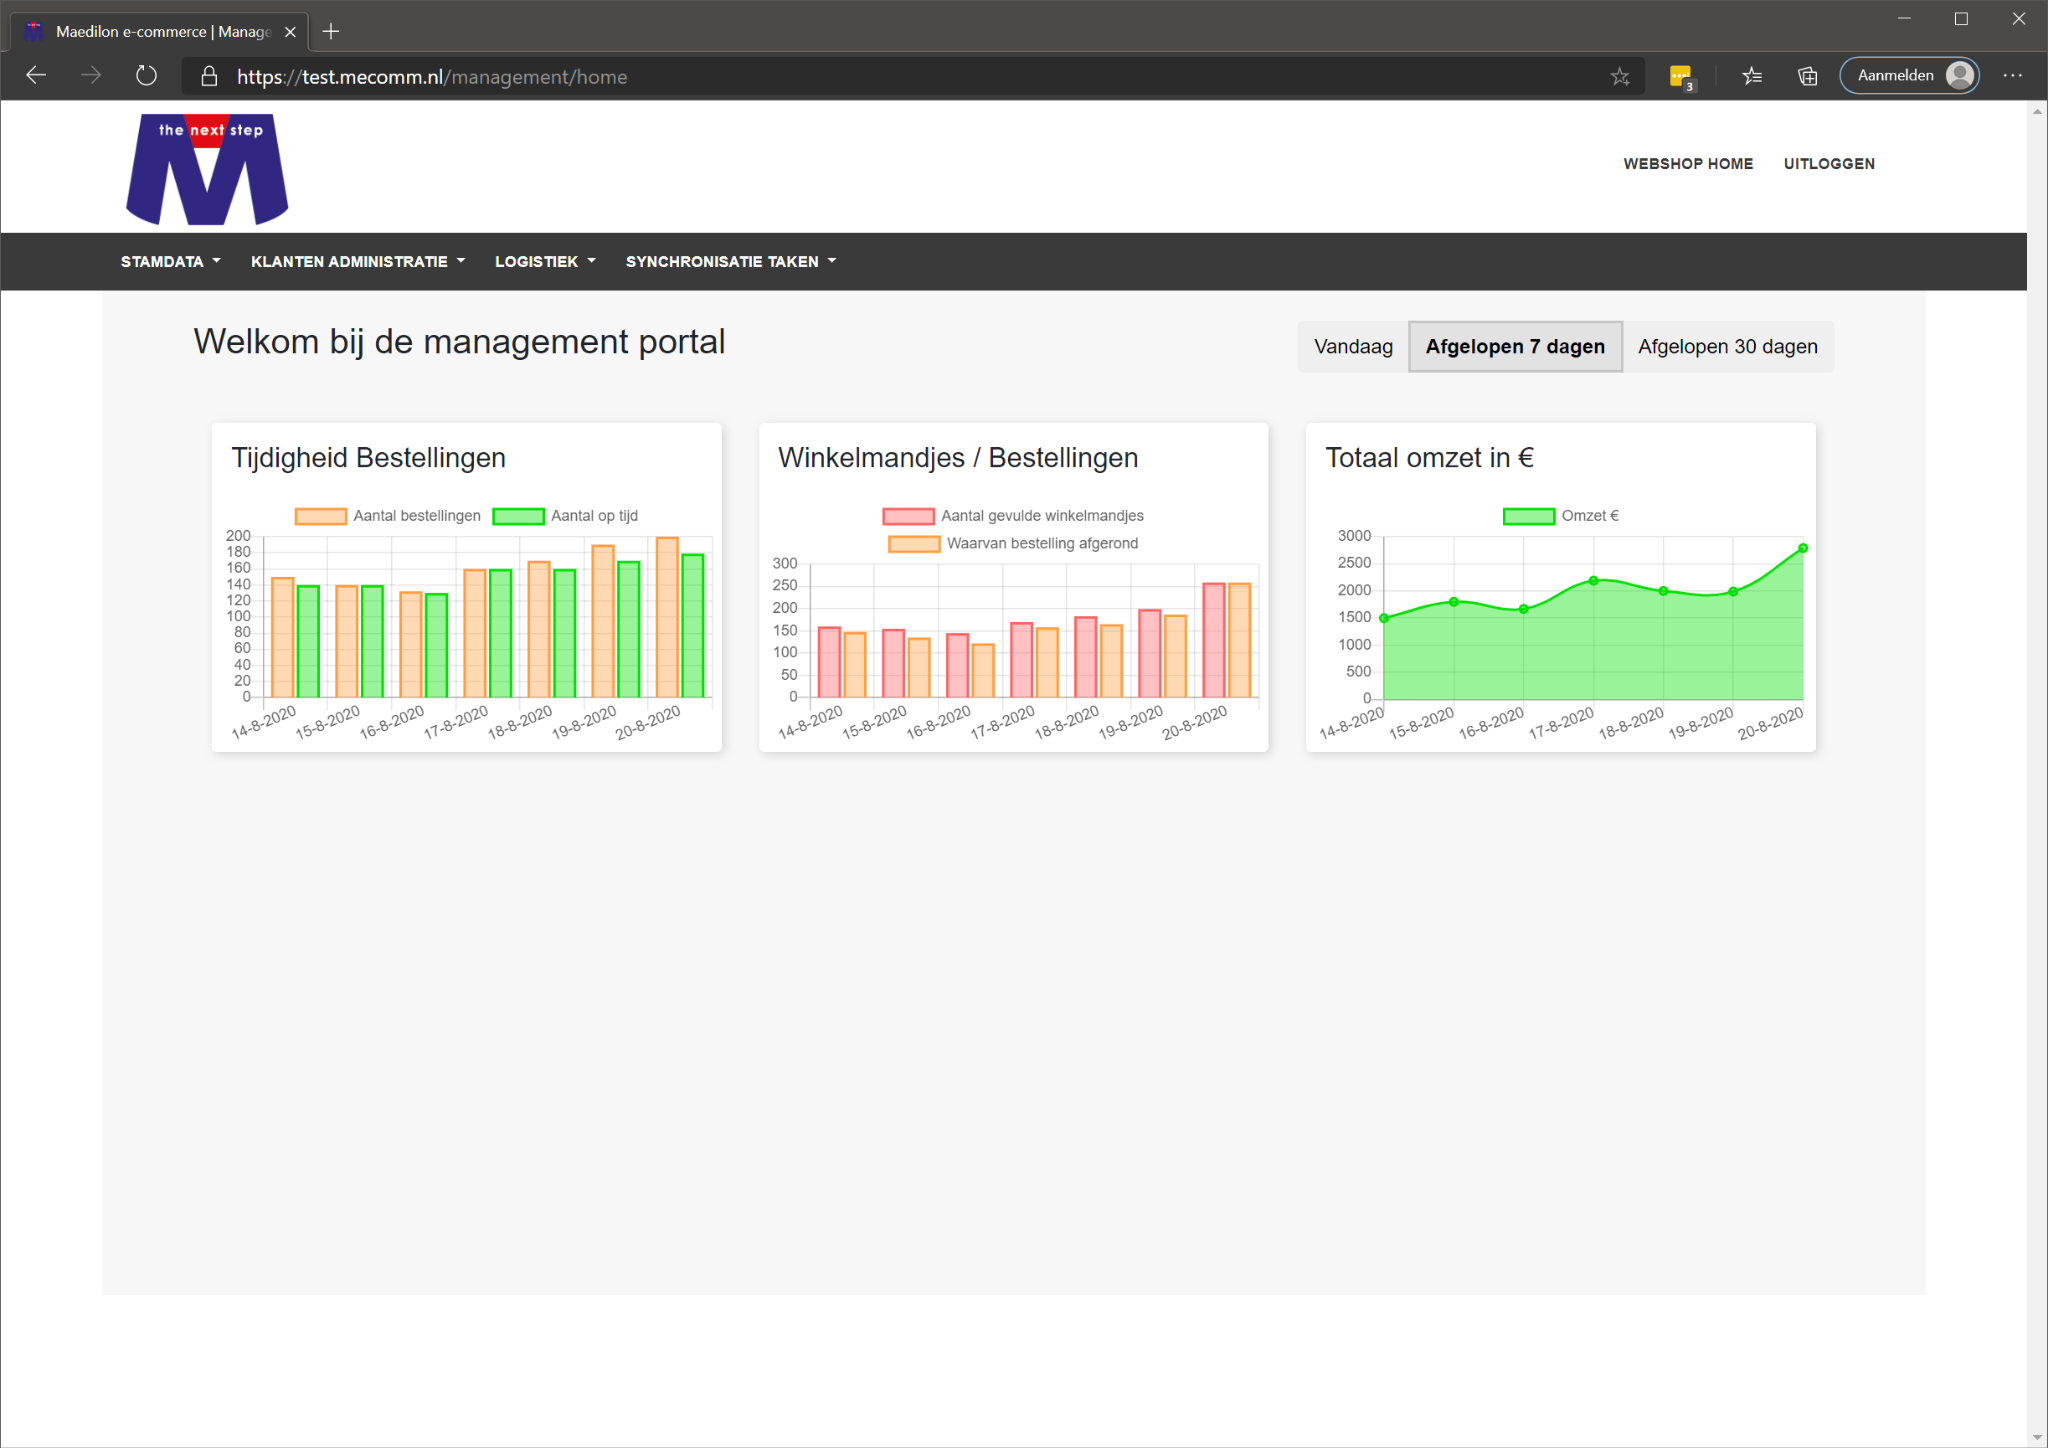Add page to favorites star icon
Viewport: 2048px width, 1448px height.
coord(1619,77)
